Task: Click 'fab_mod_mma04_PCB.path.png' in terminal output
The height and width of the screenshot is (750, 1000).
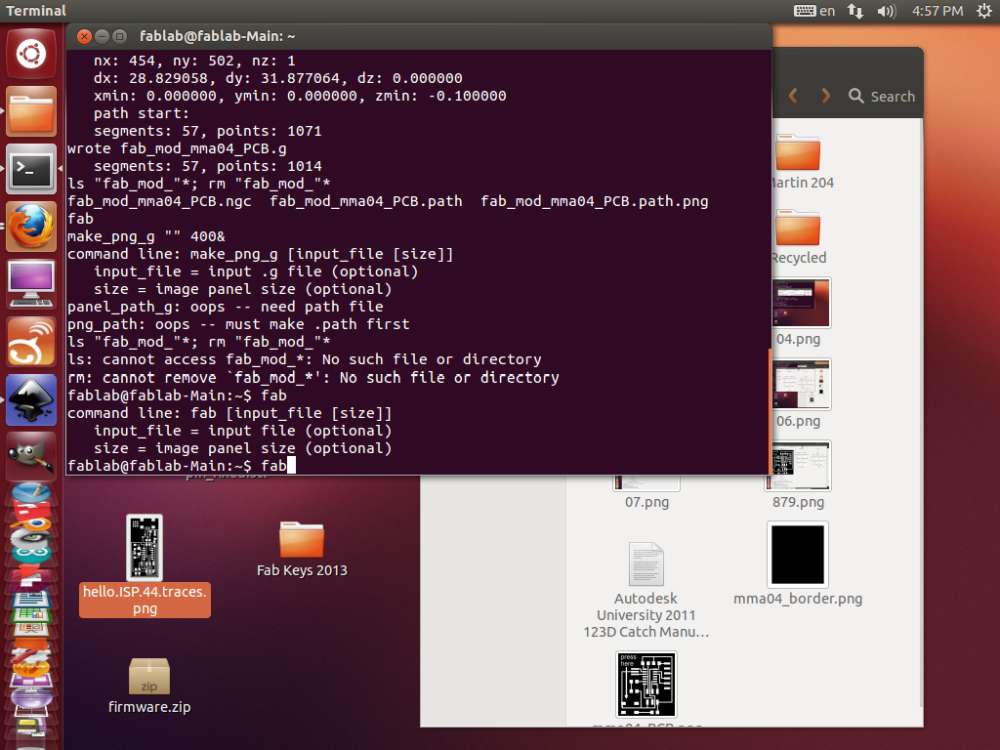Action: point(594,202)
